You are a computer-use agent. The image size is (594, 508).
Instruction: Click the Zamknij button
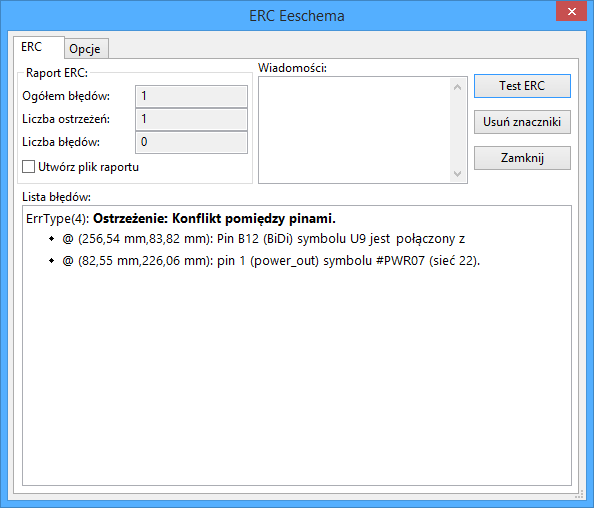(522, 158)
